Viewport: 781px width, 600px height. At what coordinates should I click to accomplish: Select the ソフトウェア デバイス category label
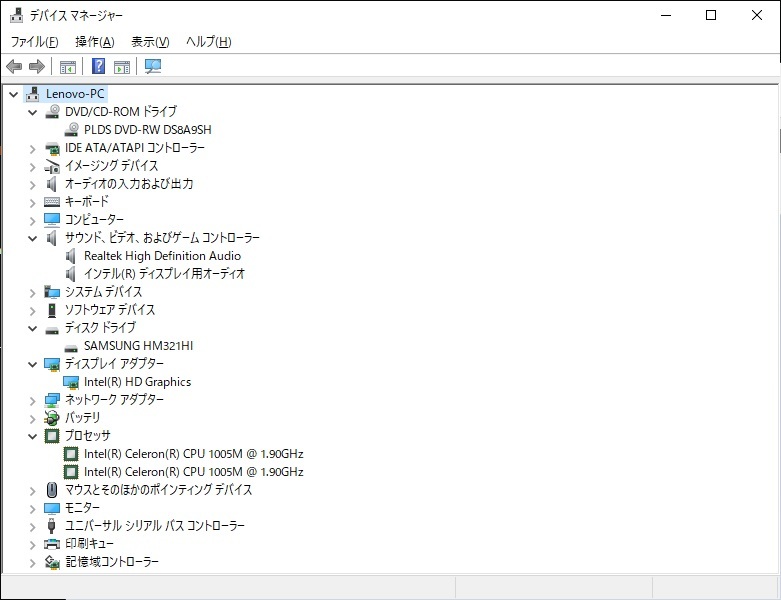tap(110, 310)
